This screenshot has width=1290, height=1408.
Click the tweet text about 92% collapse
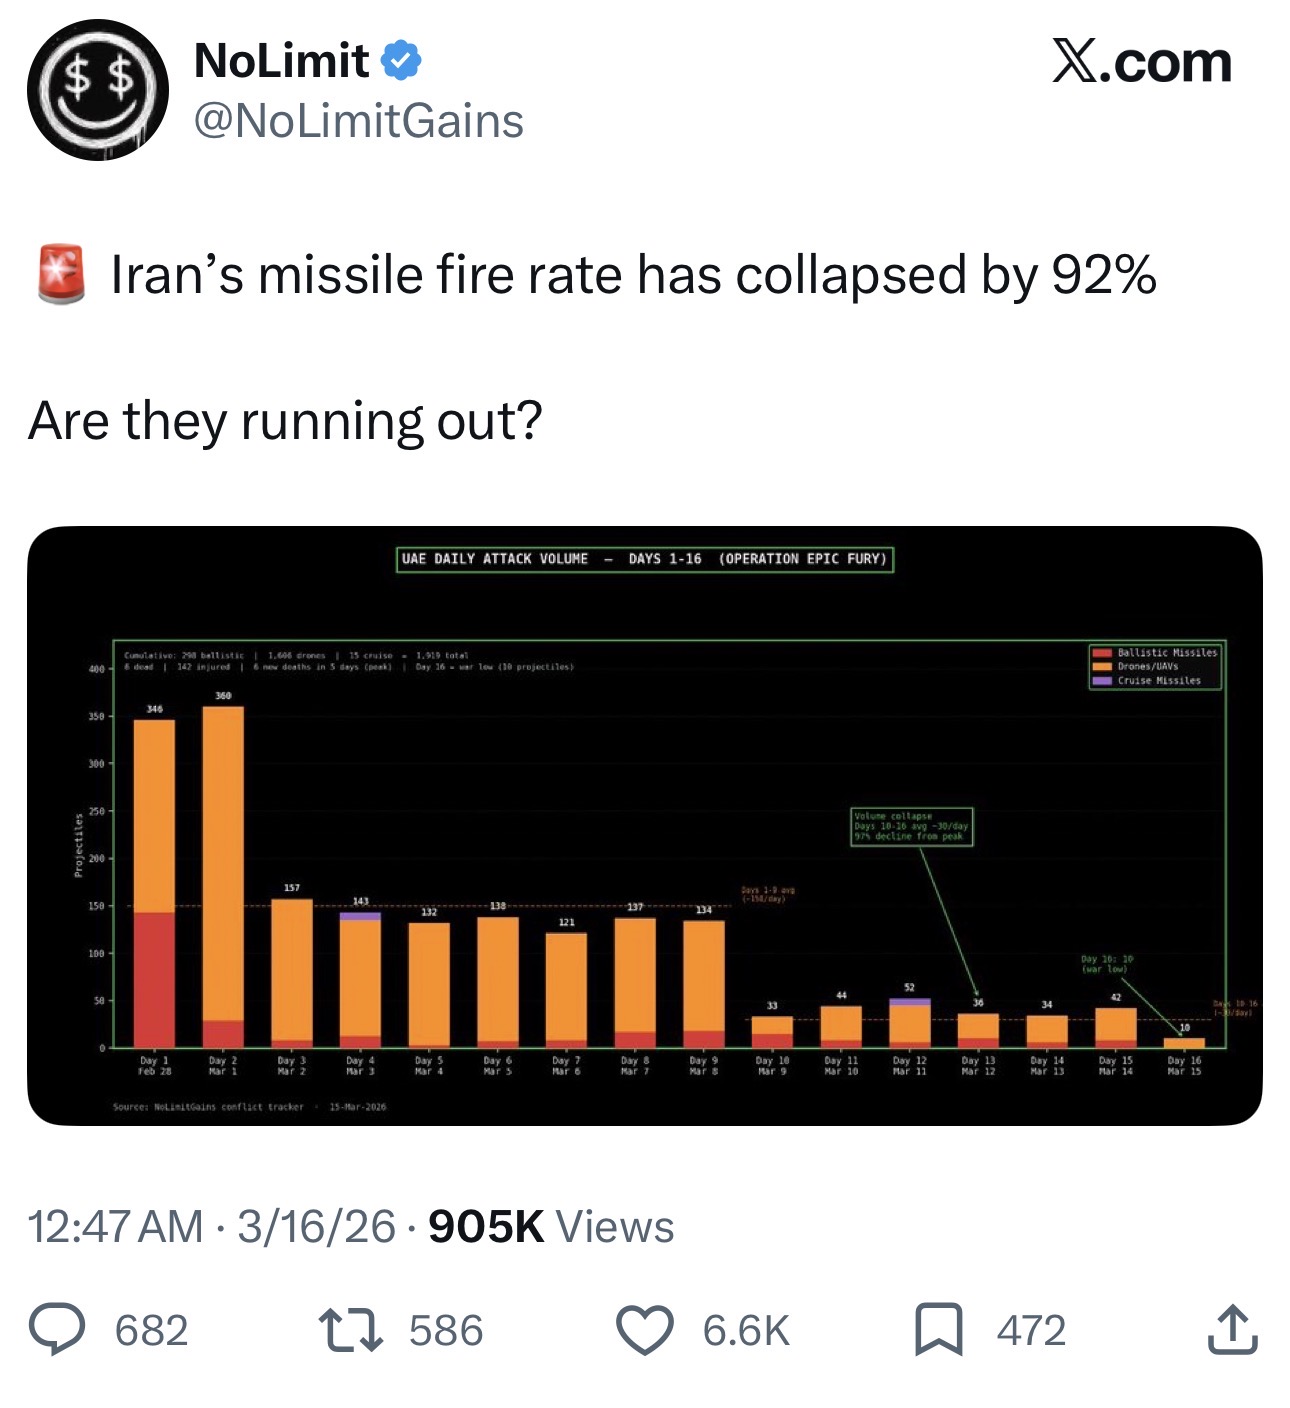[632, 275]
